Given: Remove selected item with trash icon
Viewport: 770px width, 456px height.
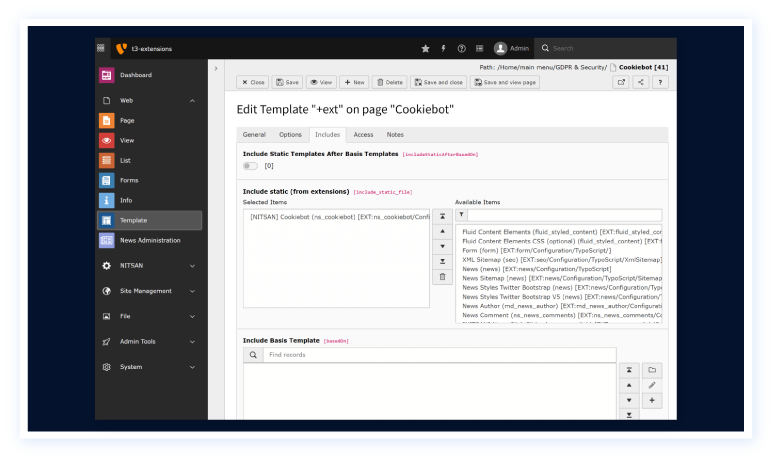Looking at the screenshot, I should point(442,277).
